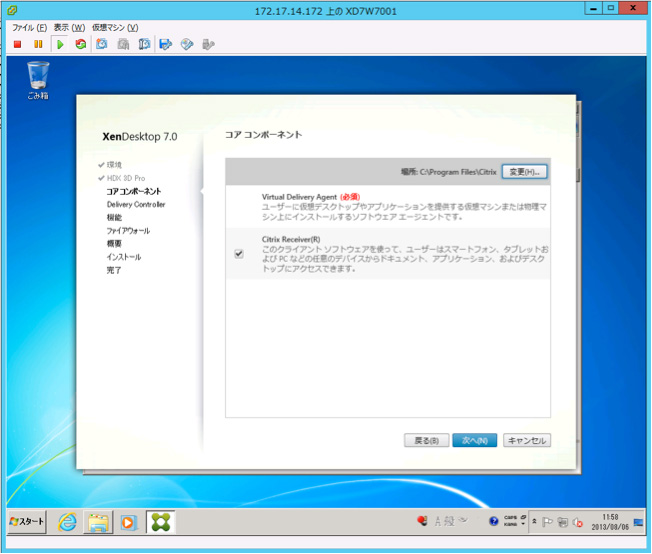Click the green power on play icon
Image resolution: width=652 pixels, height=554 pixels.
tap(60, 44)
